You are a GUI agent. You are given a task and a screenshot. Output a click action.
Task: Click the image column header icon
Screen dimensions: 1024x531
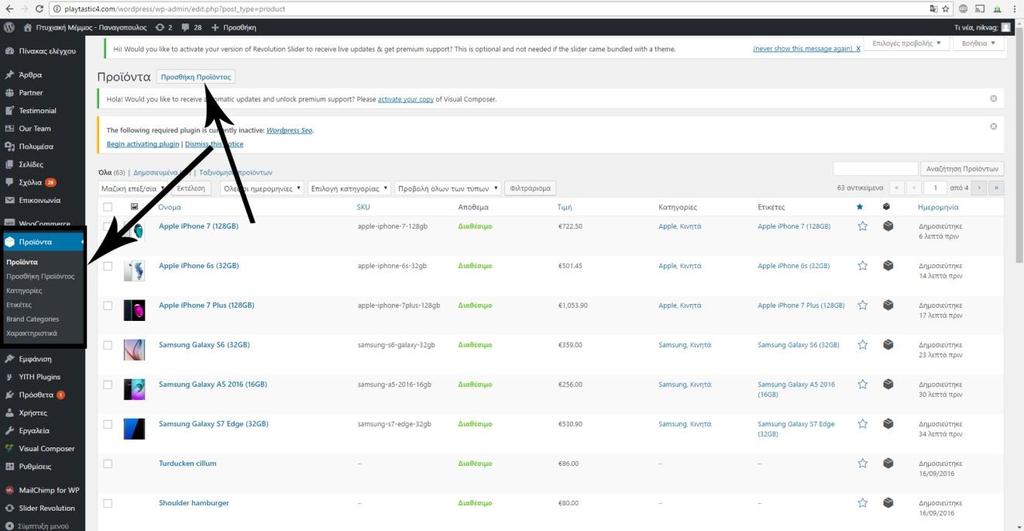click(134, 207)
